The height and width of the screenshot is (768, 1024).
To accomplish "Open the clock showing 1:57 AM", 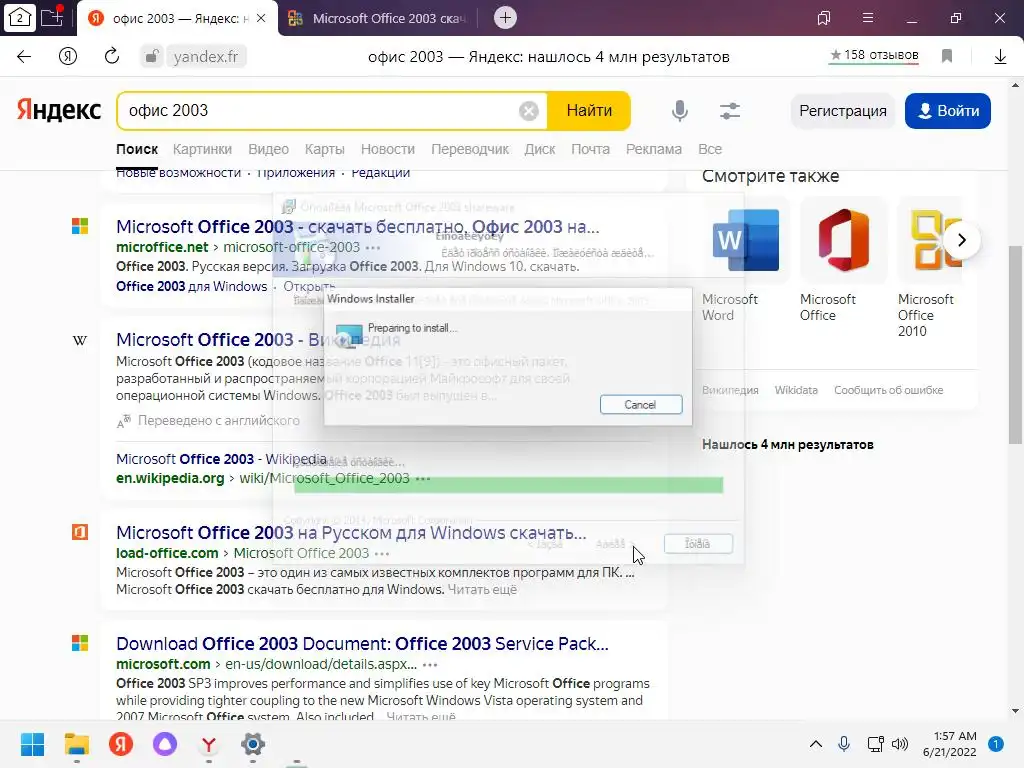I will tap(950, 744).
